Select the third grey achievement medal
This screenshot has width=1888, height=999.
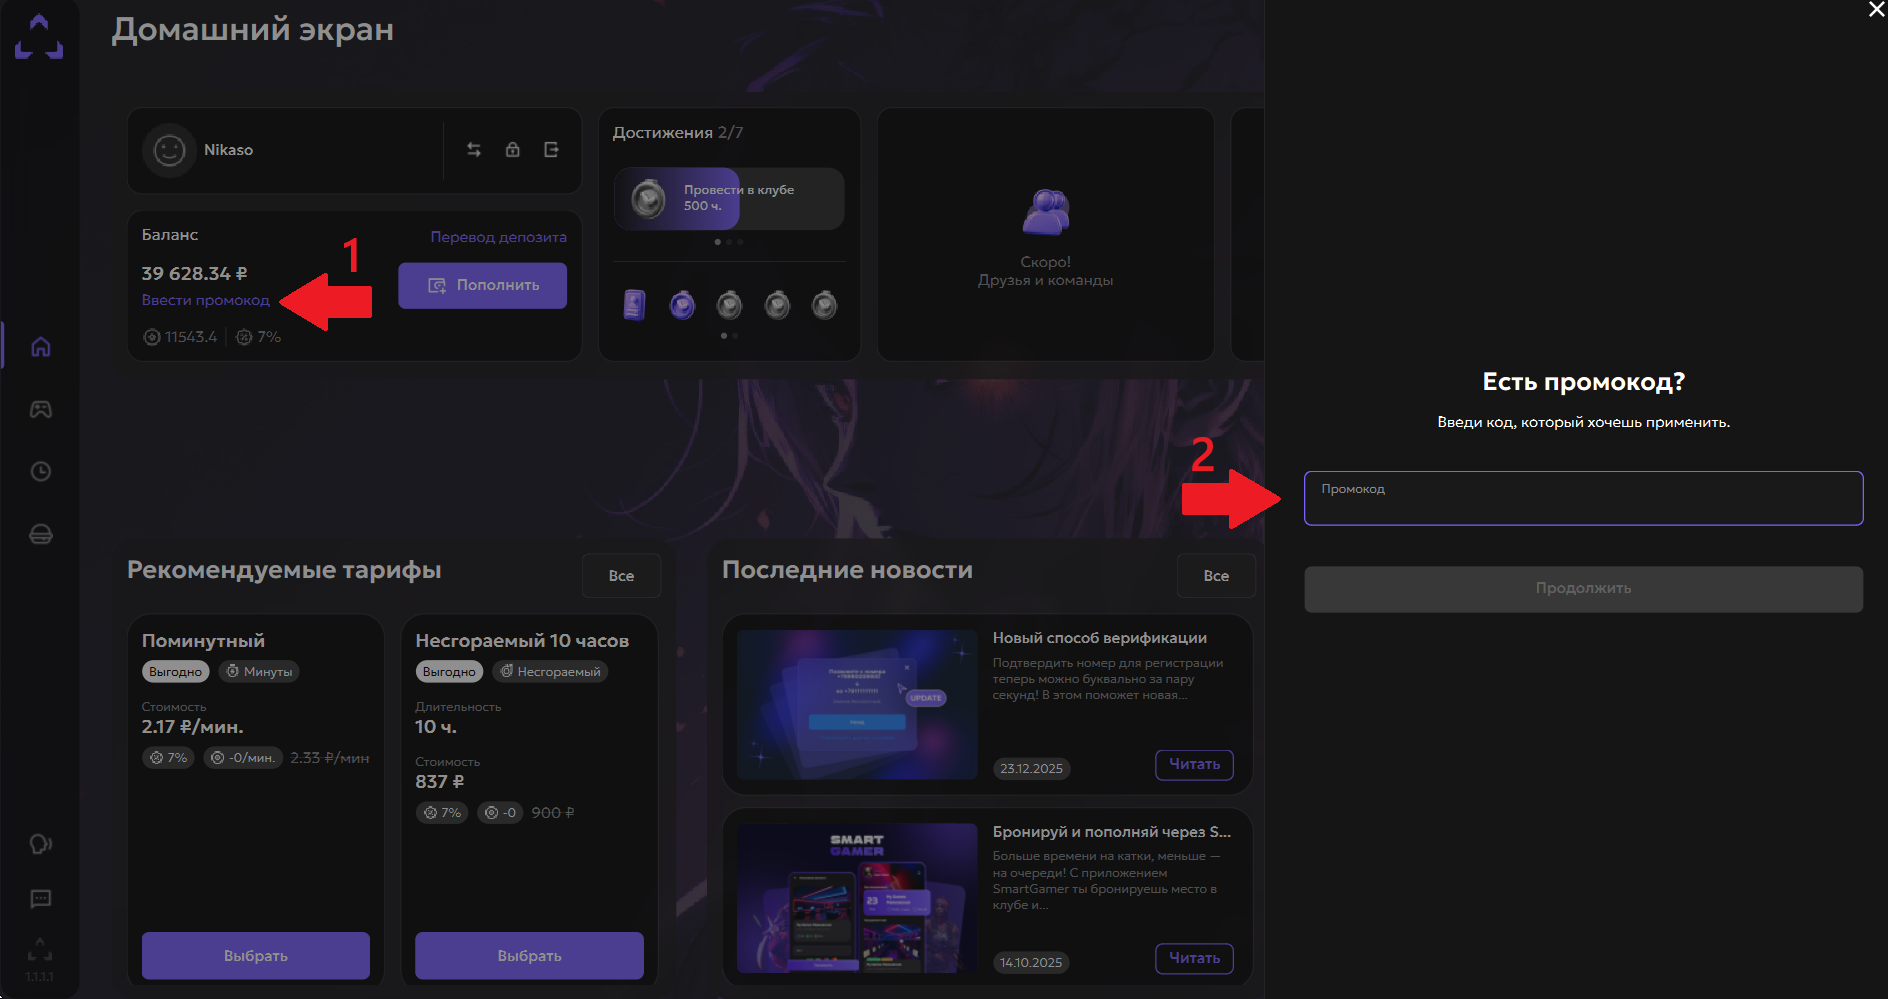(730, 304)
